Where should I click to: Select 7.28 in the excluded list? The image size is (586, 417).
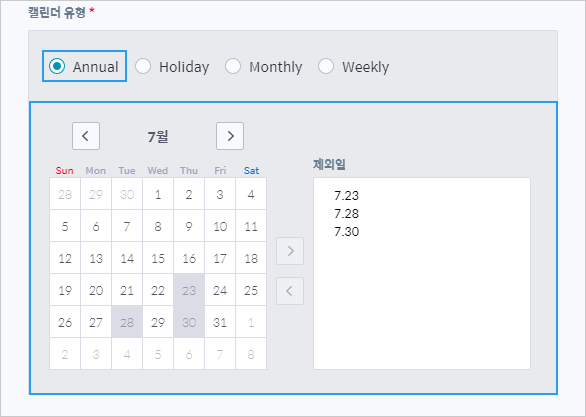346,213
